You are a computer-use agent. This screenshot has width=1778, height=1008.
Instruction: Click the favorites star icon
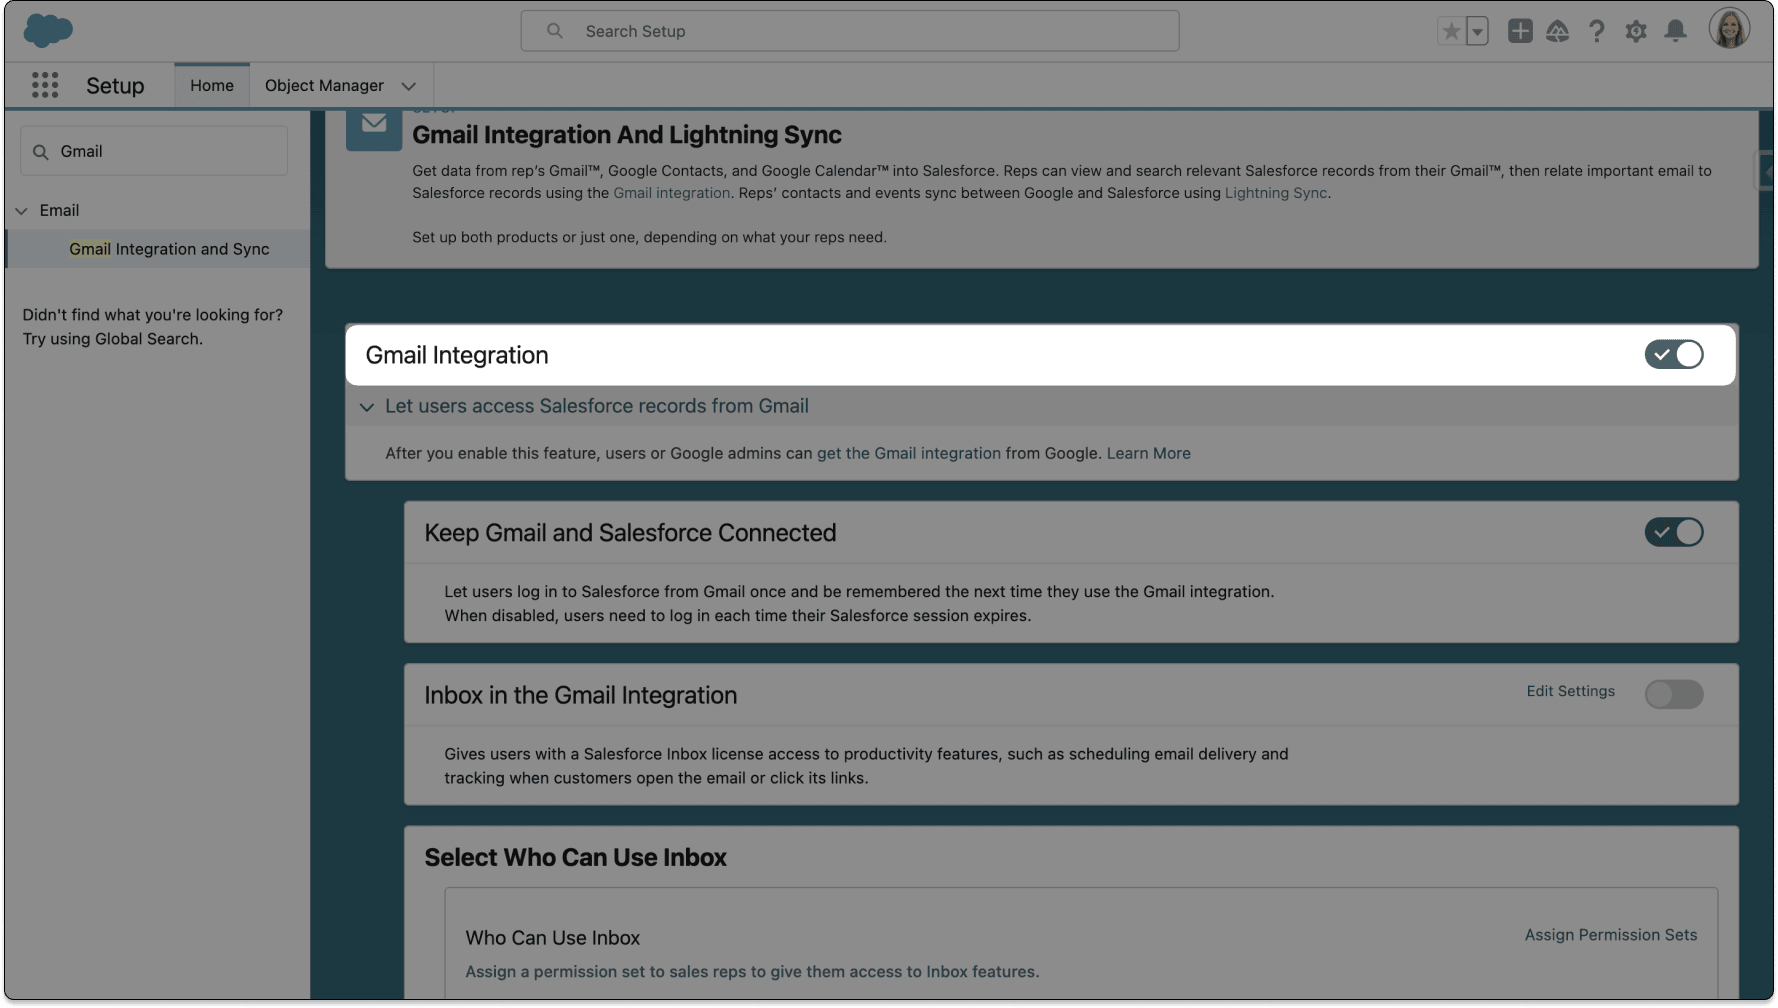pos(1451,31)
